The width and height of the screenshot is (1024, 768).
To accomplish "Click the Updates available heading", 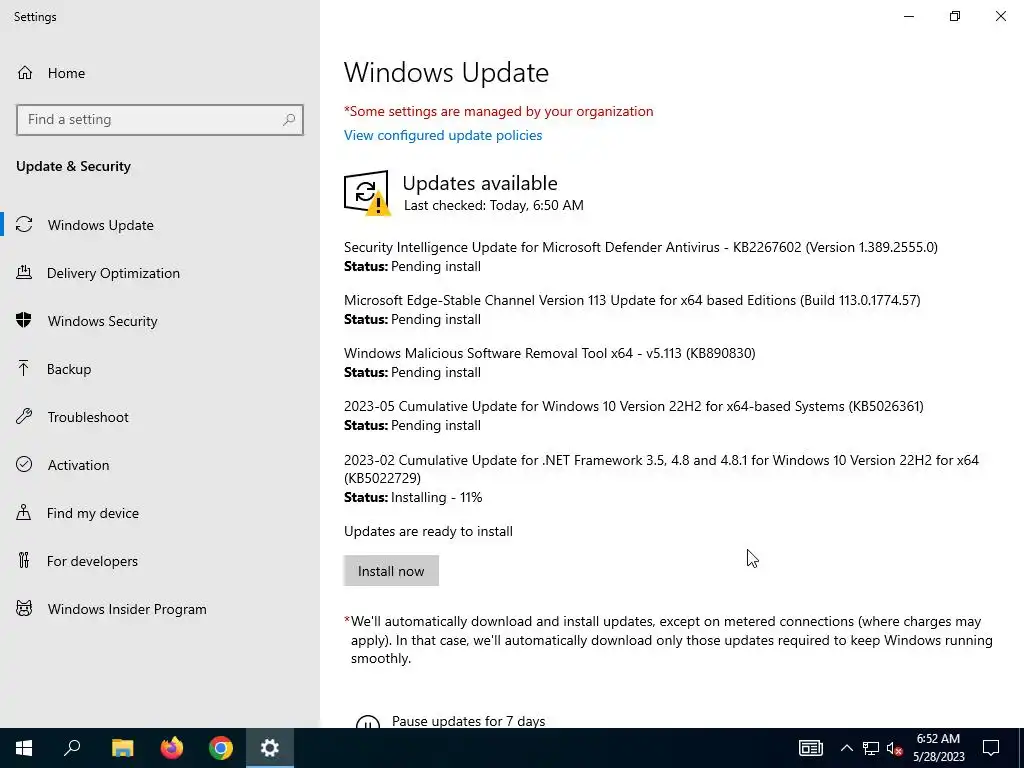I will click(x=480, y=183).
